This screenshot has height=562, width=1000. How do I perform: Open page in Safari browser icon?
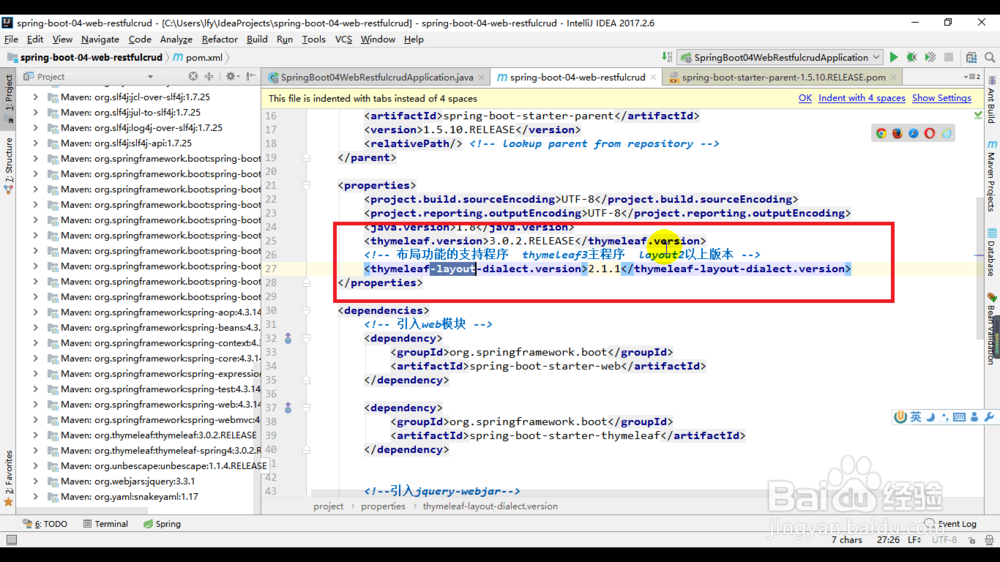pos(913,133)
